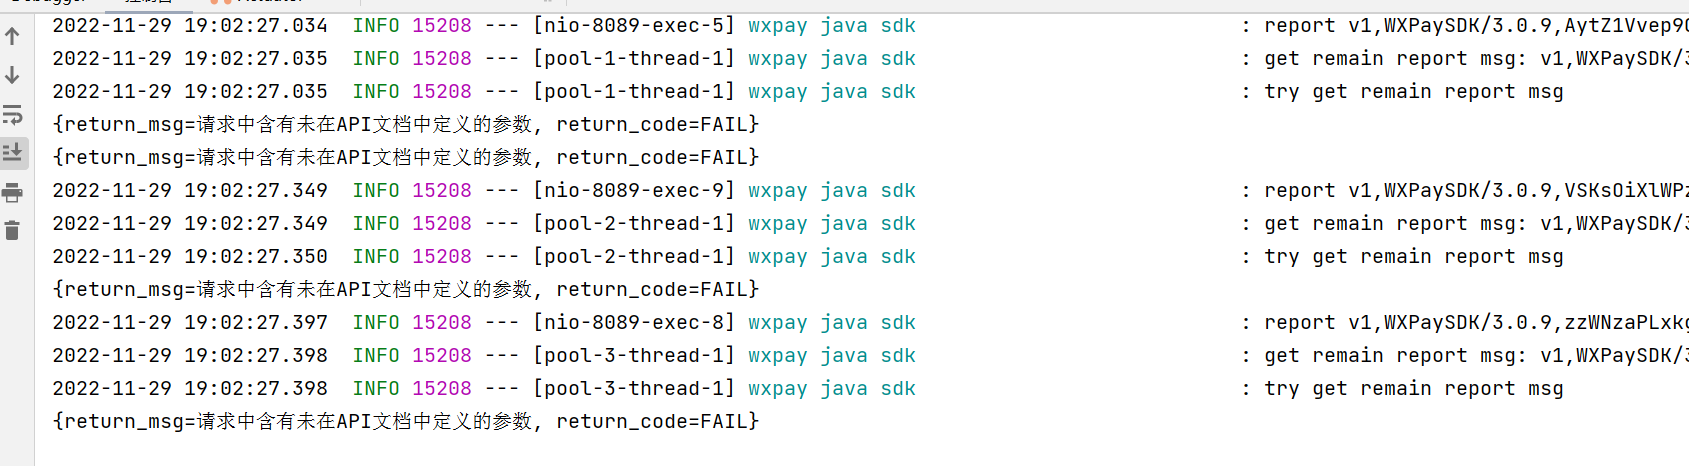1689x466 pixels.
Task: Toggle the Soft-Wrap console icon
Action: [12, 114]
